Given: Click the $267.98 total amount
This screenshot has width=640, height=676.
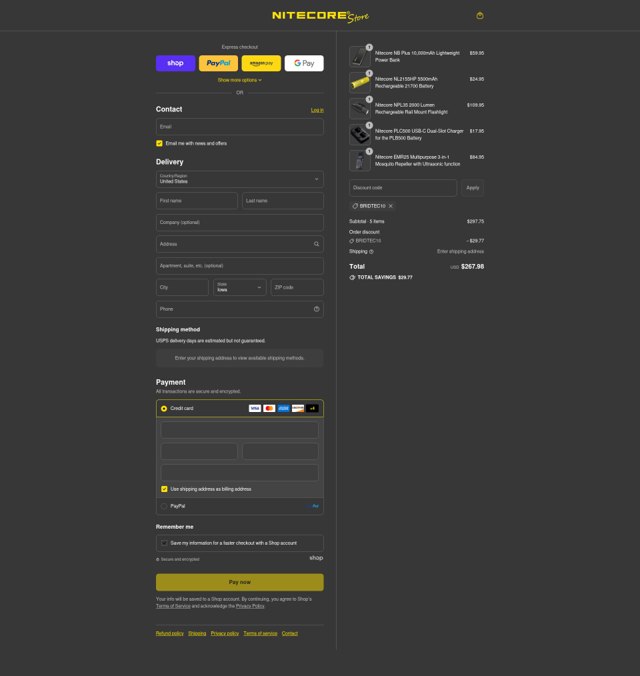Looking at the screenshot, I should pos(472,267).
